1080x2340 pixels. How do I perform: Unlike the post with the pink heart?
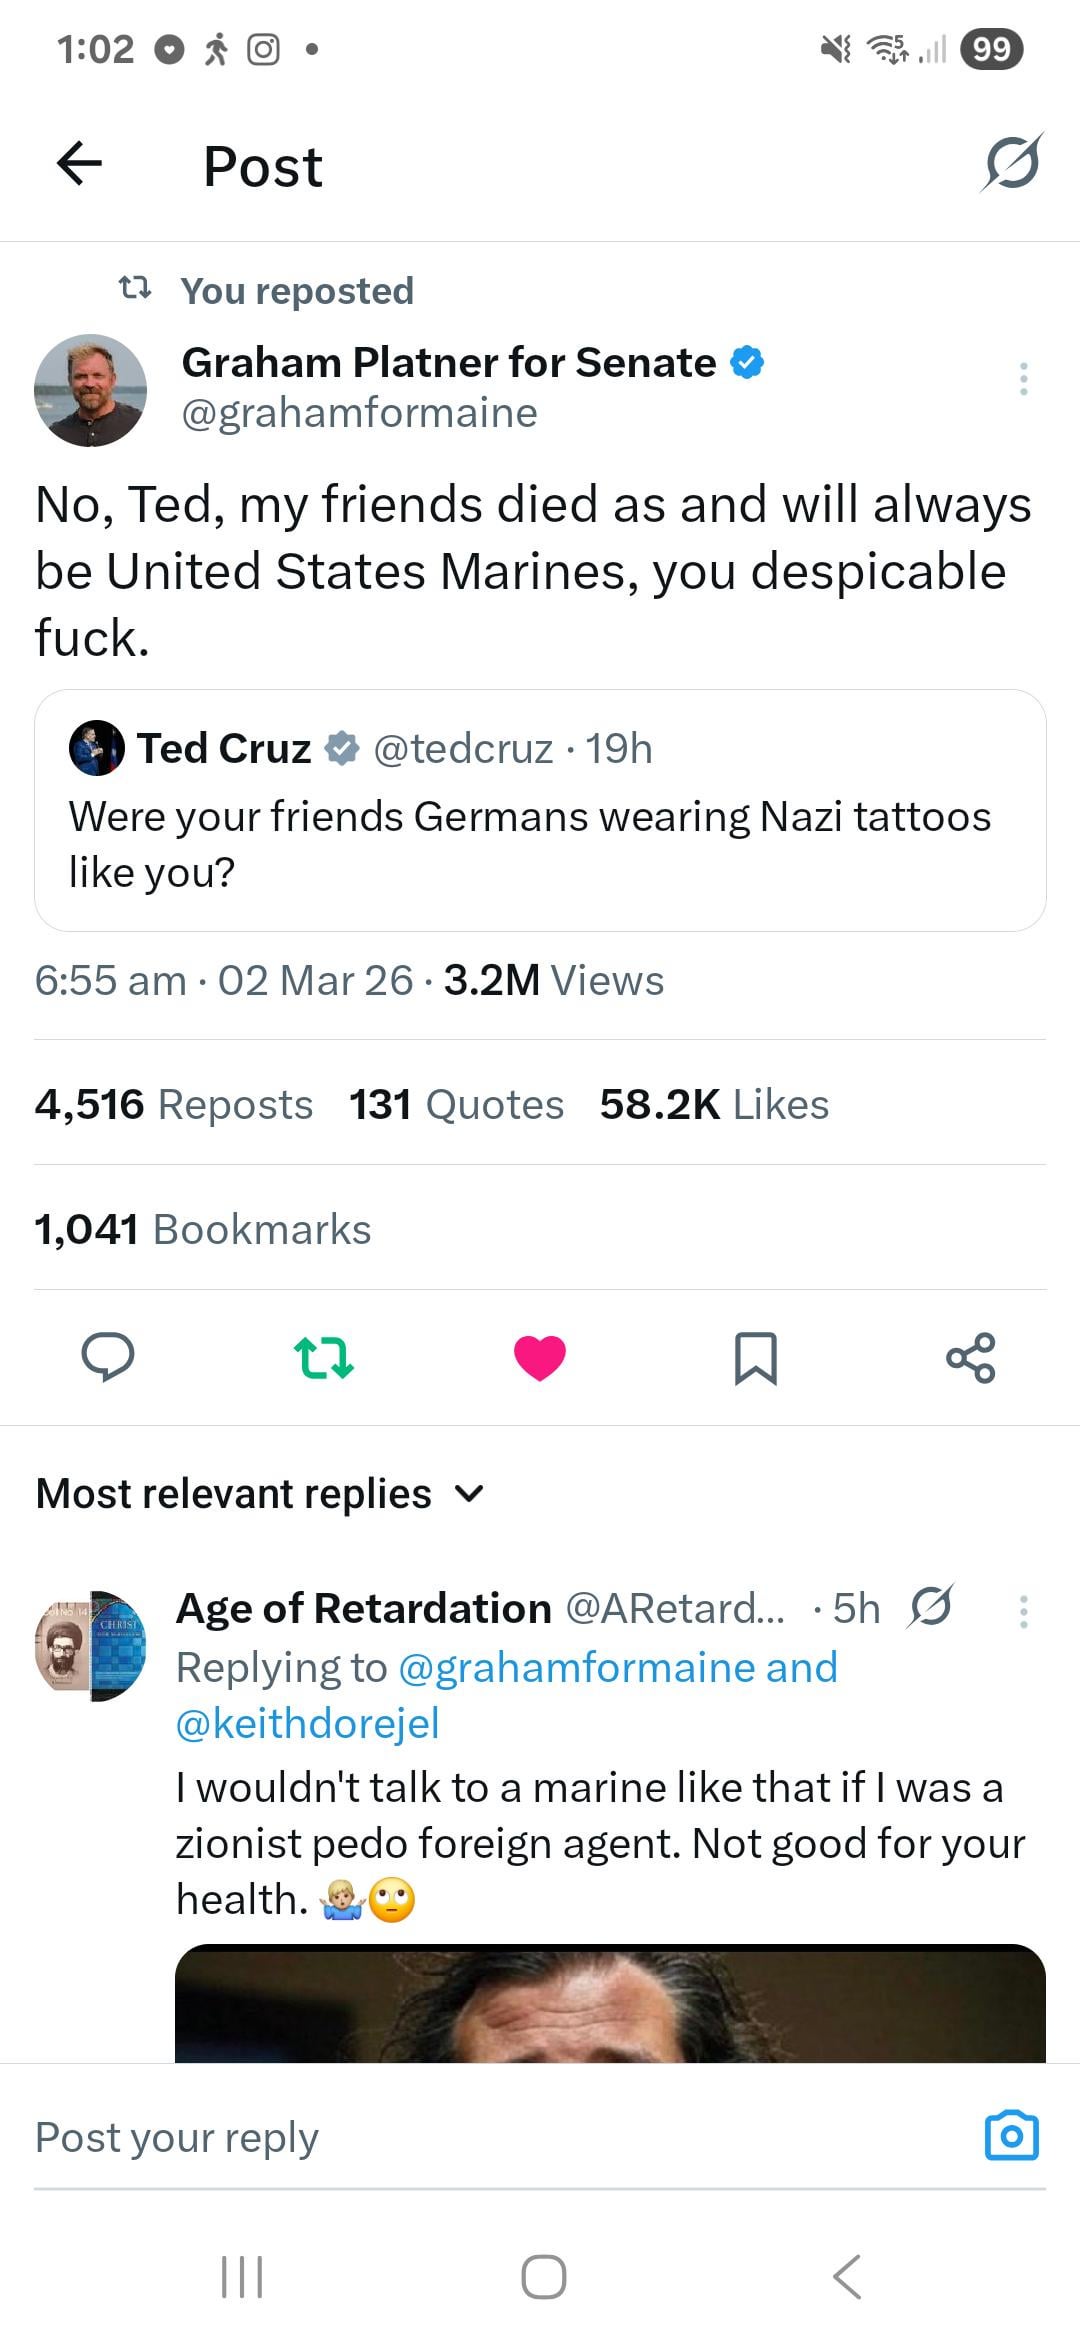[540, 1357]
